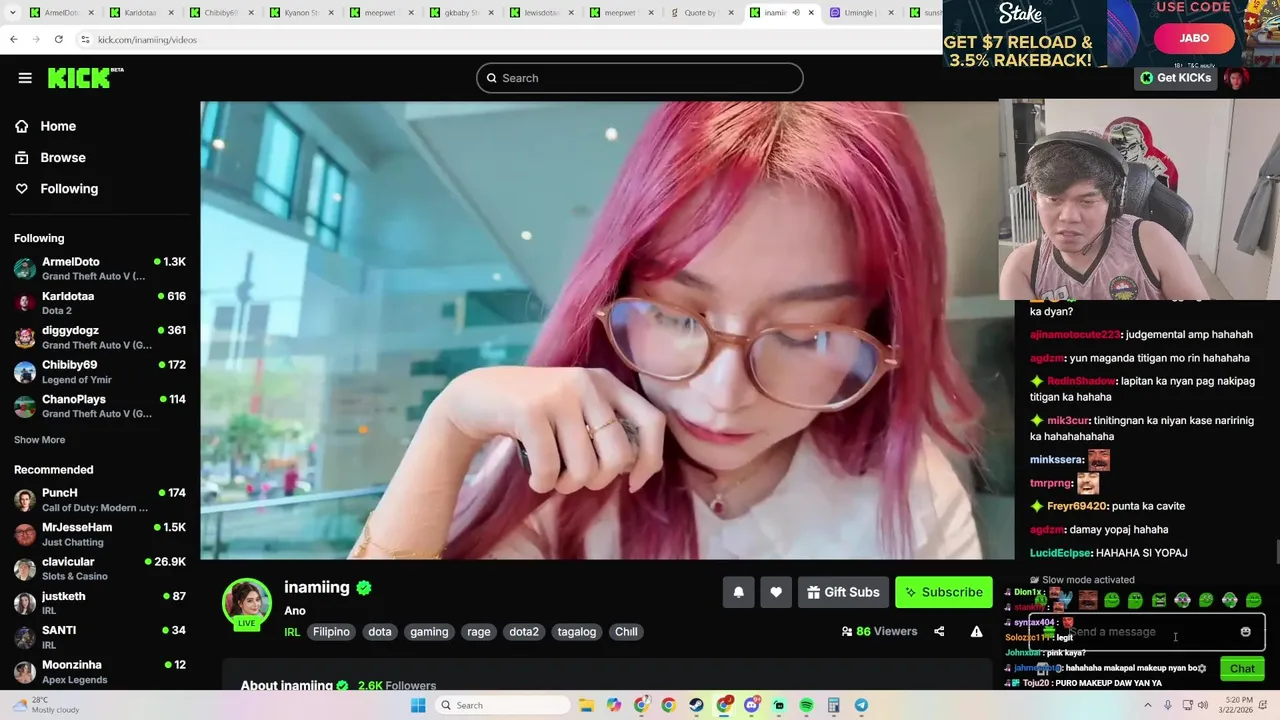Switch to the Umingle browser tab
The width and height of the screenshot is (1280, 720).
[862, 13]
